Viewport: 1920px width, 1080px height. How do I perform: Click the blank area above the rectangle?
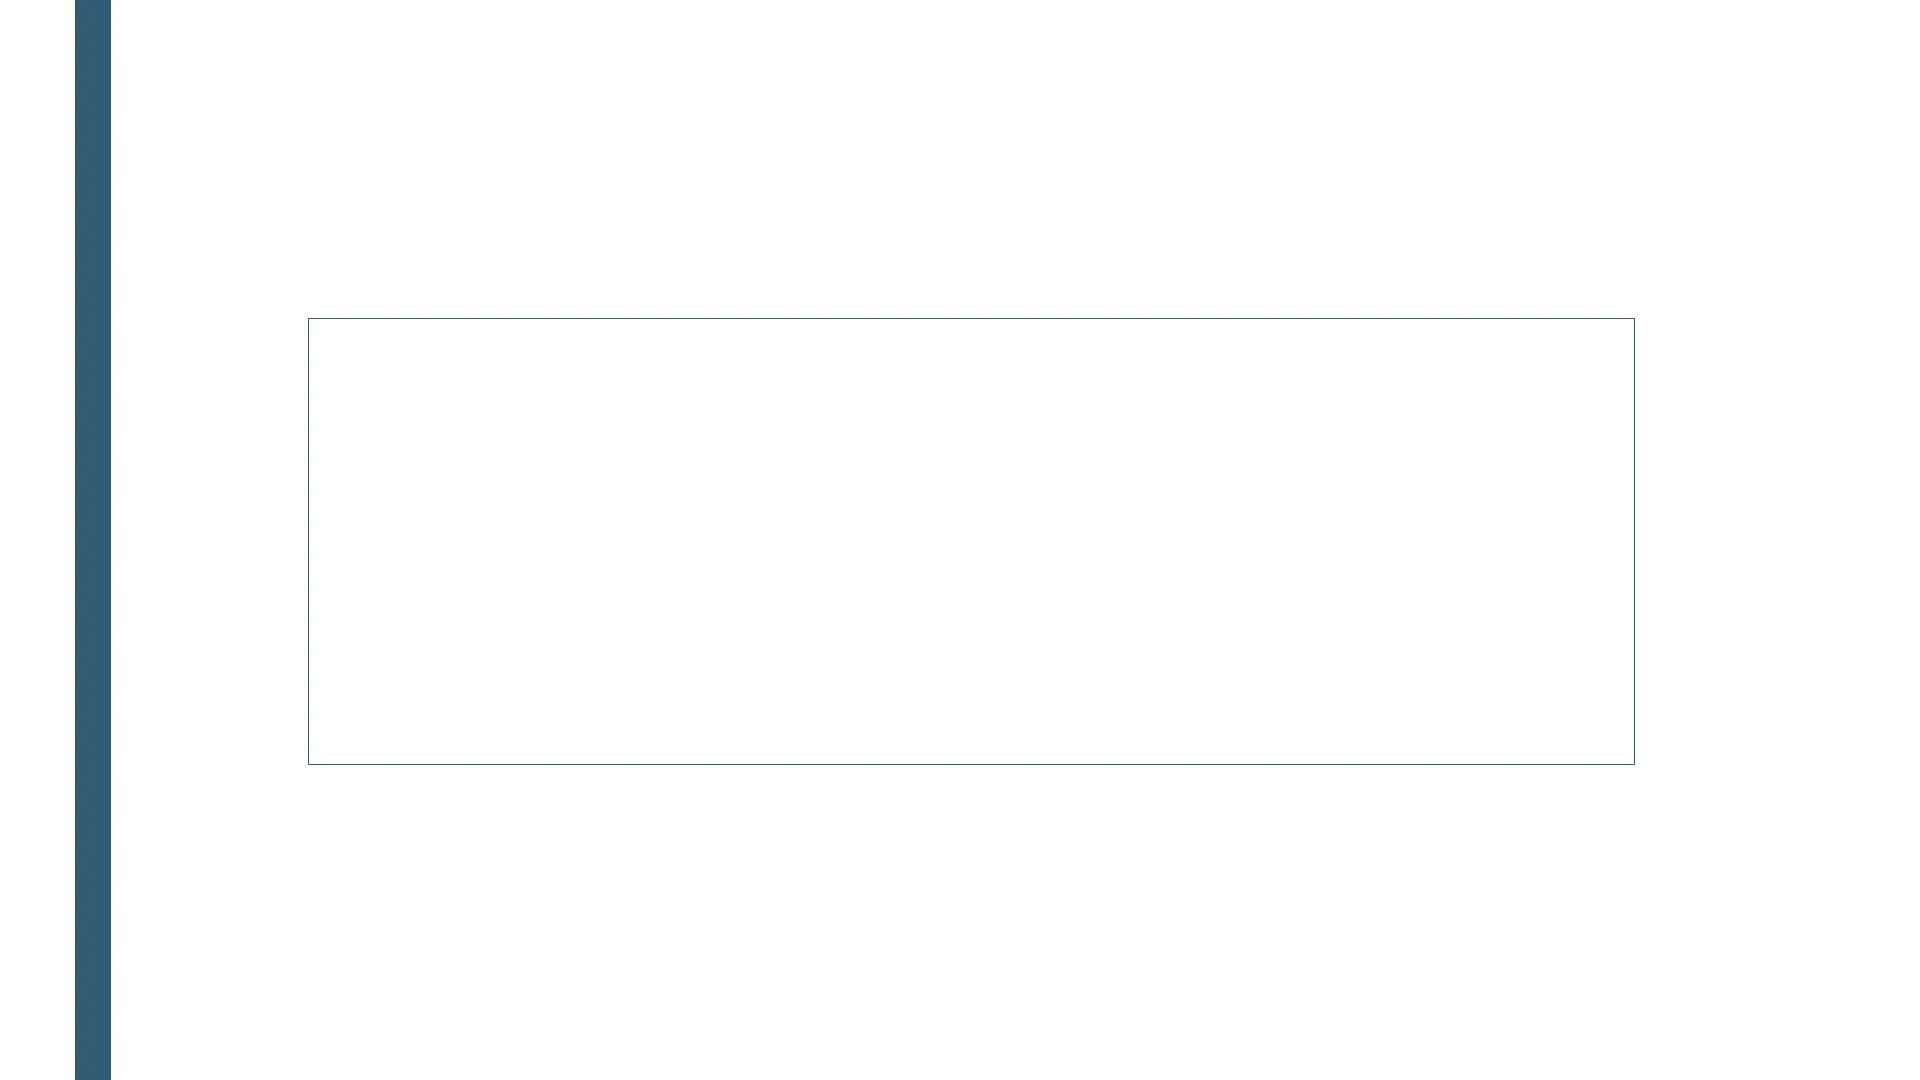[x=971, y=160]
